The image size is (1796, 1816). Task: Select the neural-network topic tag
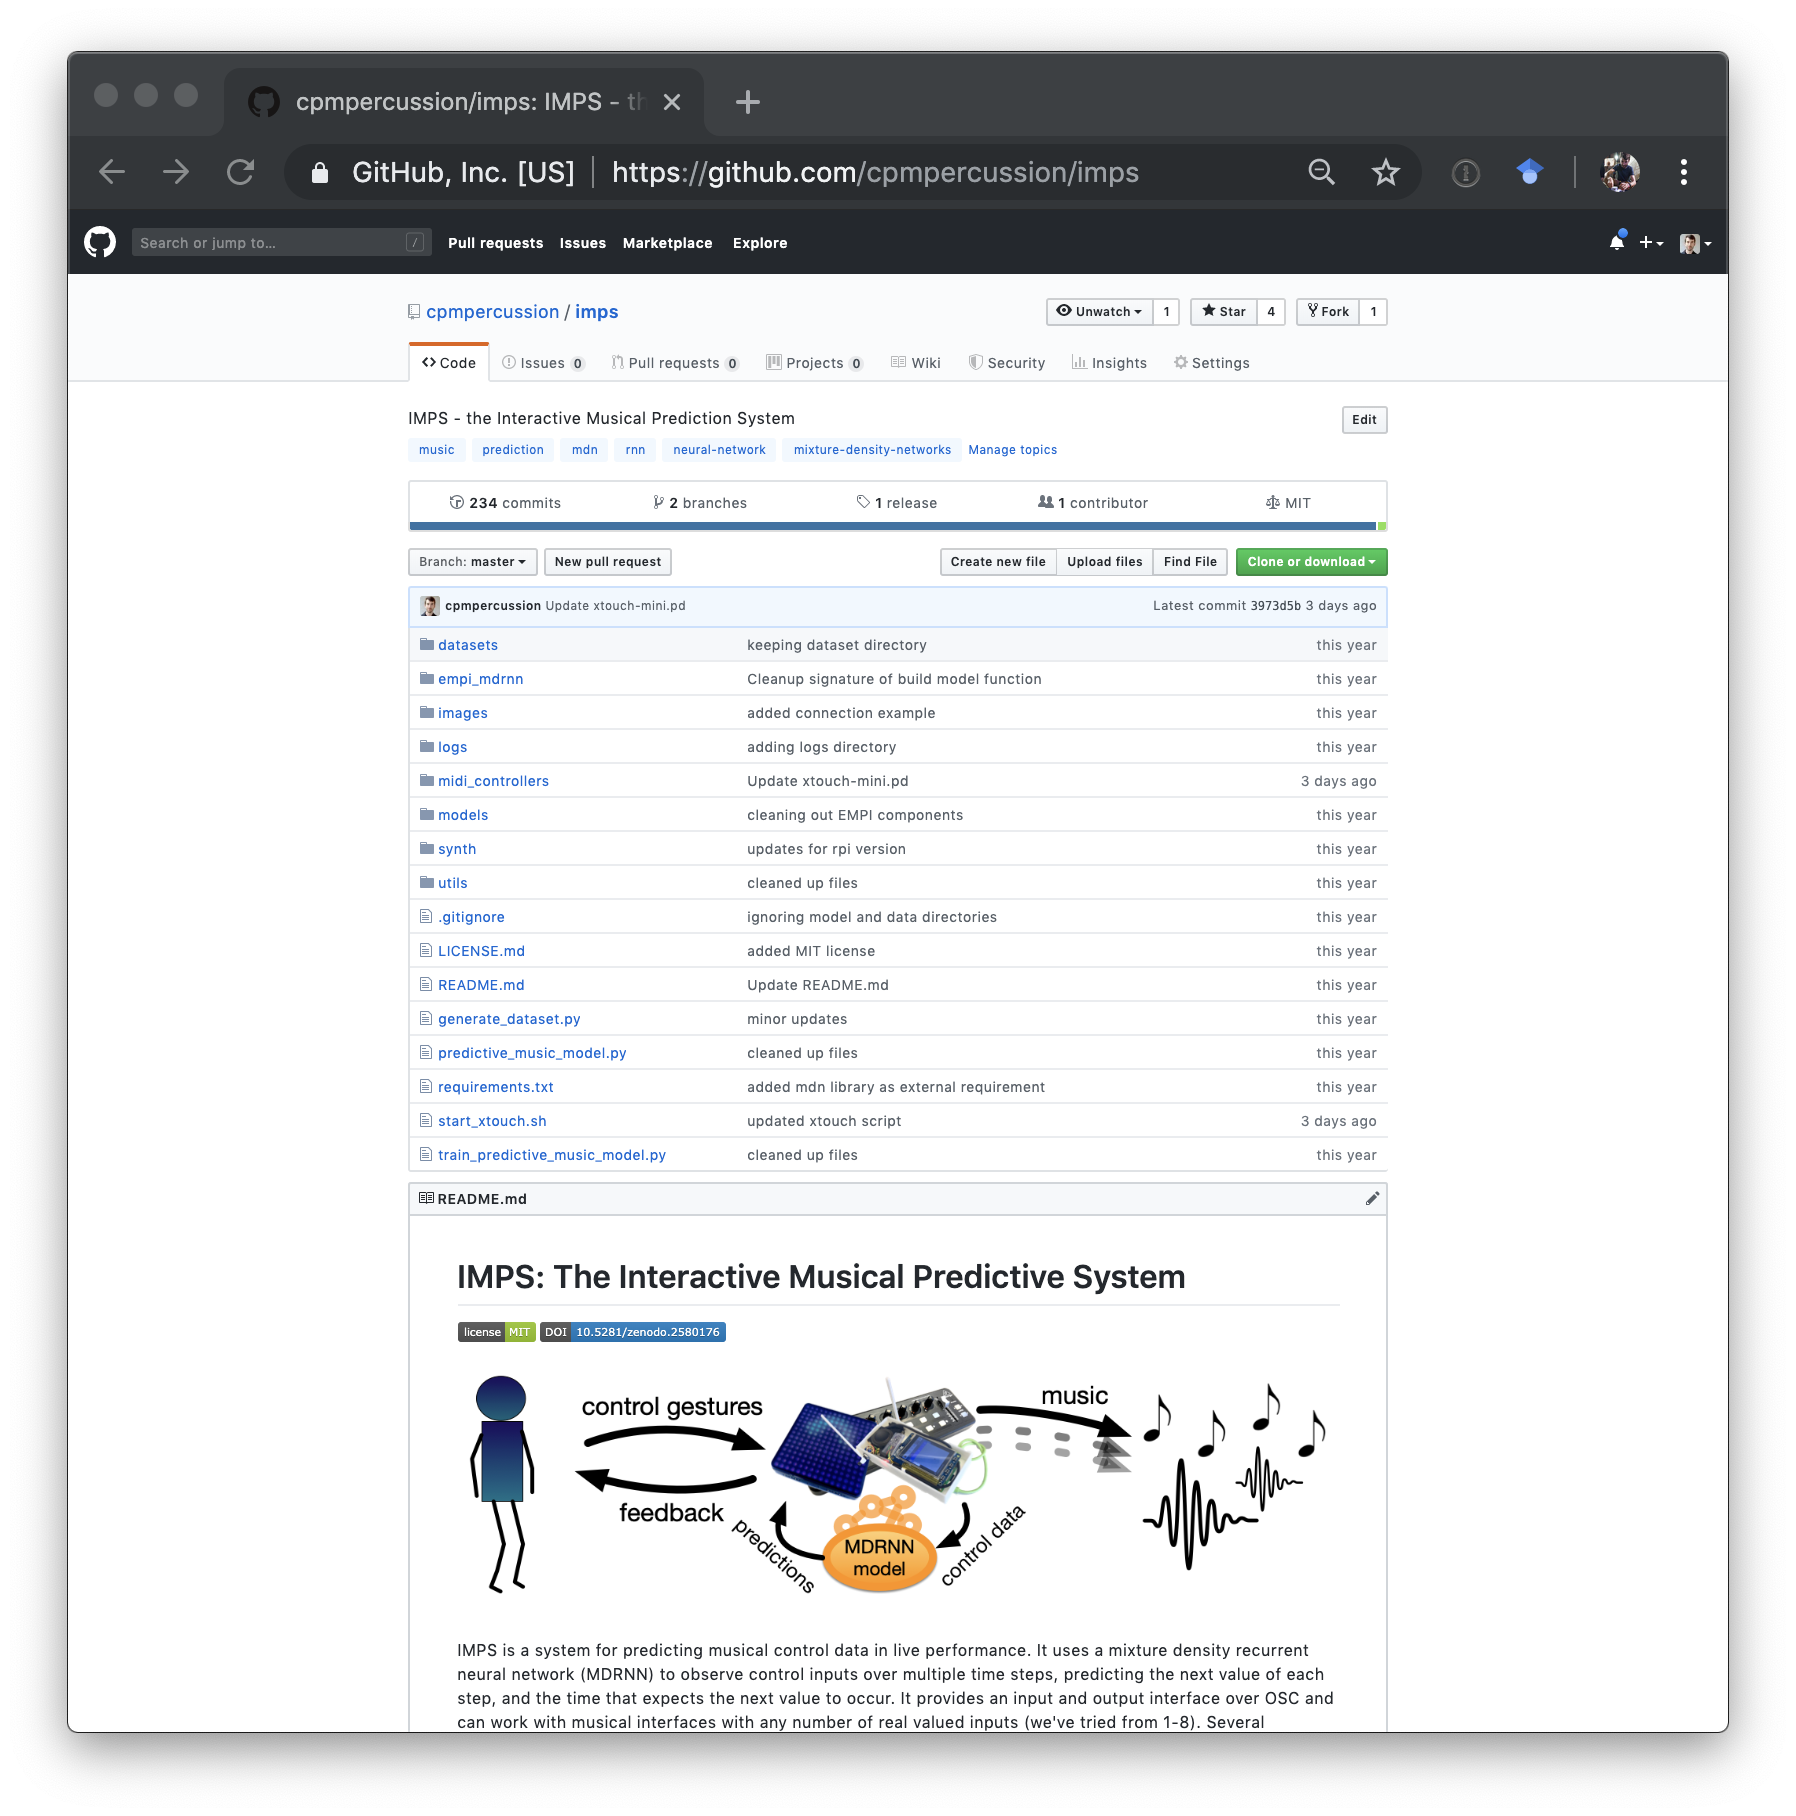[x=719, y=450]
